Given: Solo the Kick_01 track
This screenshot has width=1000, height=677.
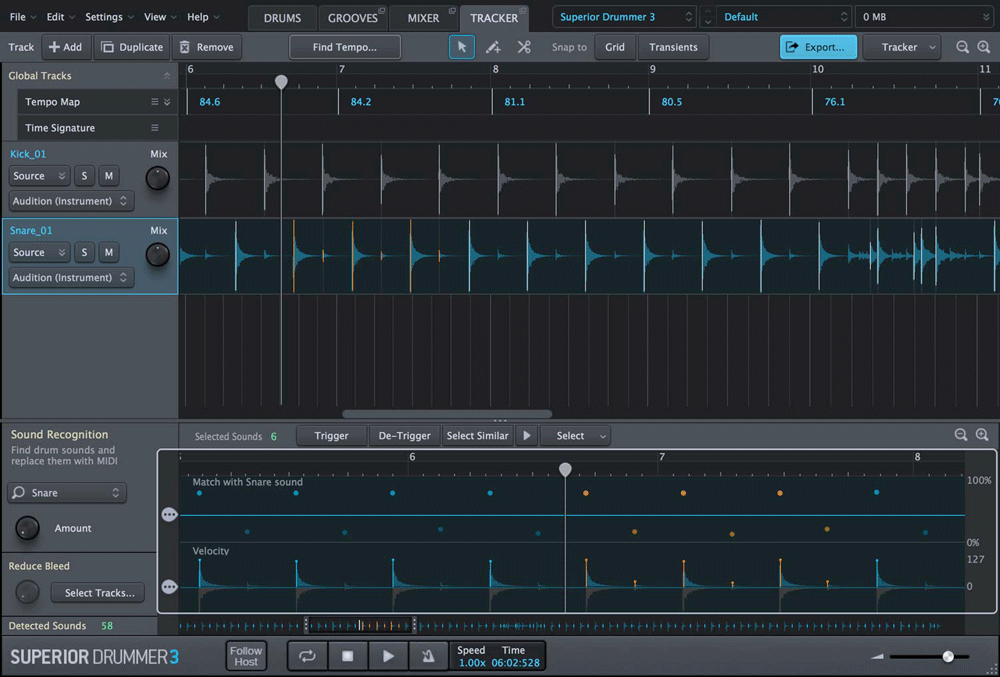Looking at the screenshot, I should click(x=85, y=175).
